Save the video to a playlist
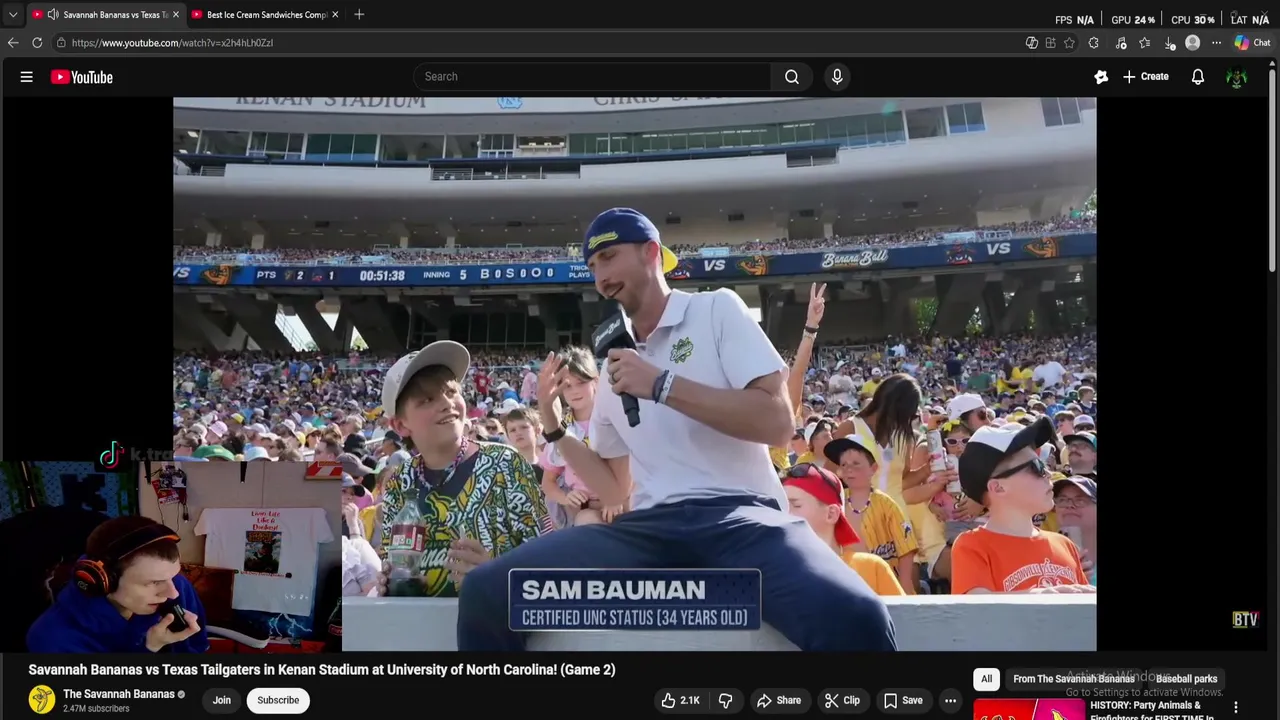The height and width of the screenshot is (720, 1280). click(903, 700)
